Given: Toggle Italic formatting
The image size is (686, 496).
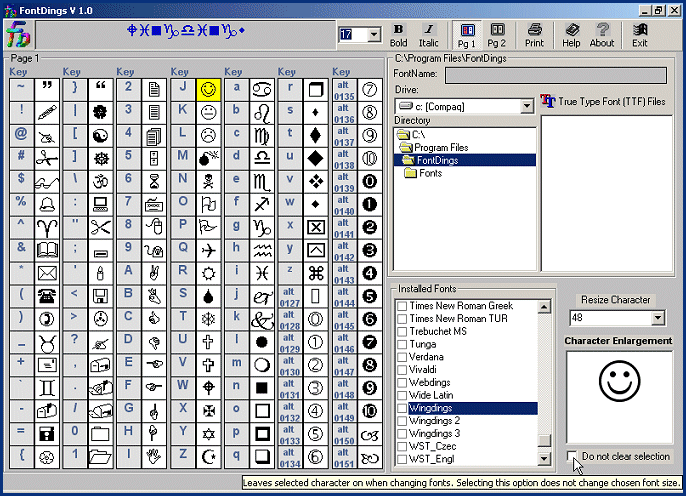Looking at the screenshot, I should point(428,35).
